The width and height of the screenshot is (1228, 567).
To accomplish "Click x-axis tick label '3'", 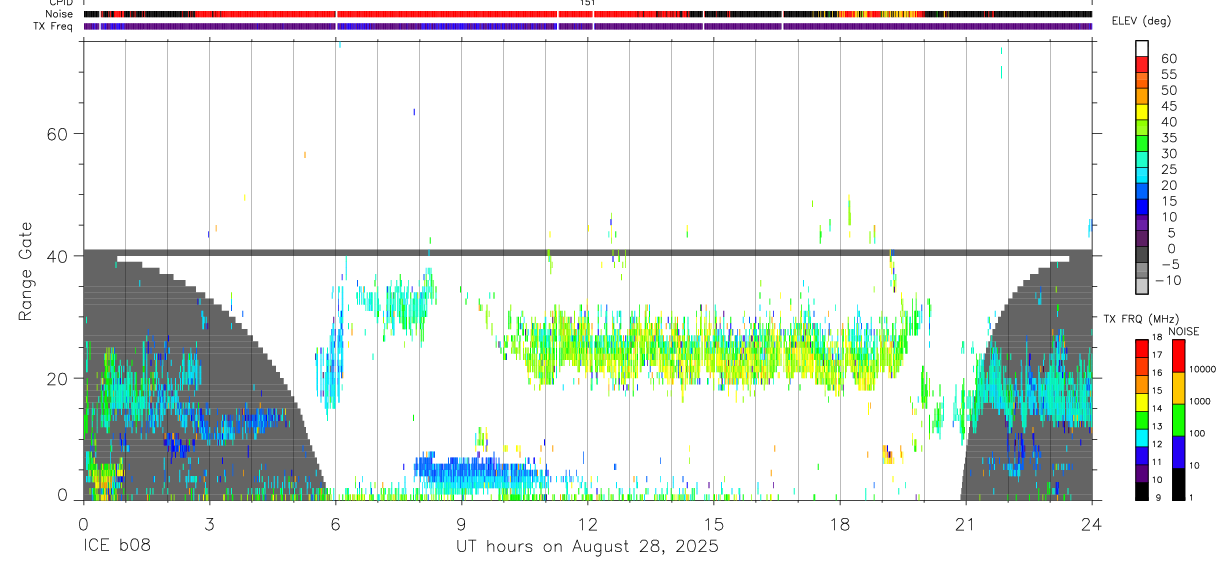I will (x=209, y=522).
